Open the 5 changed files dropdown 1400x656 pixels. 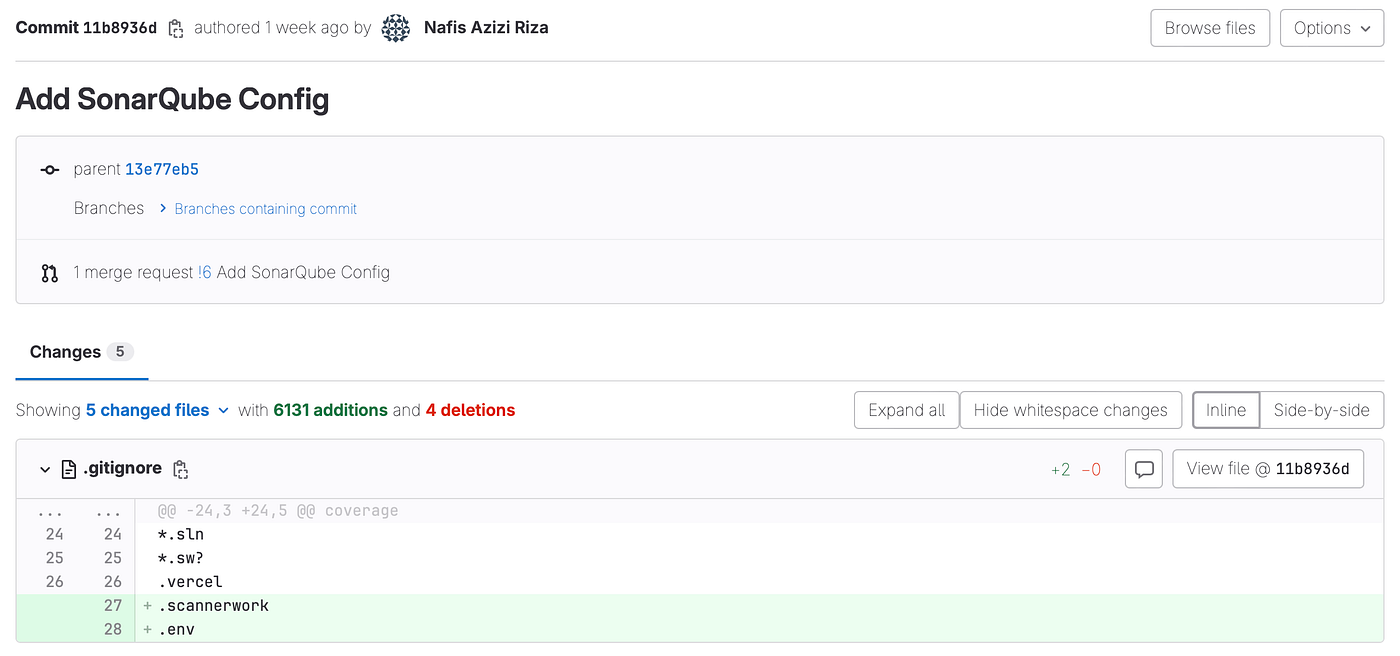[158, 410]
